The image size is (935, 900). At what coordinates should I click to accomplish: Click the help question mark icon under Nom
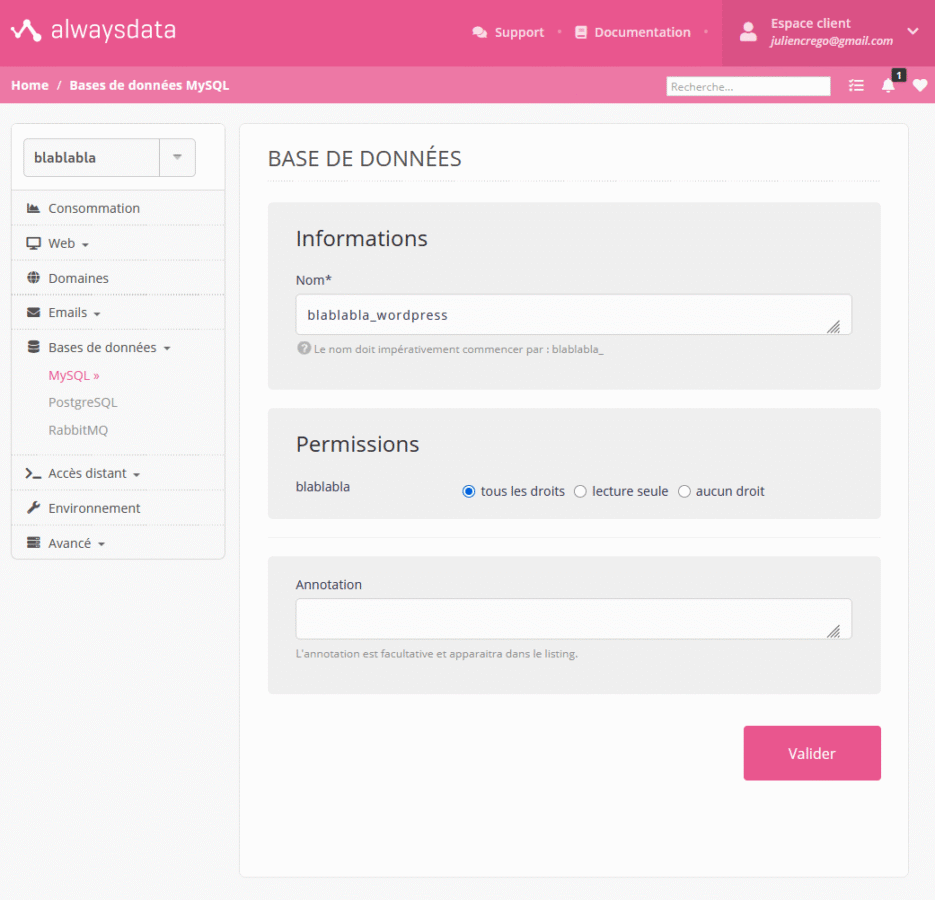(x=304, y=348)
